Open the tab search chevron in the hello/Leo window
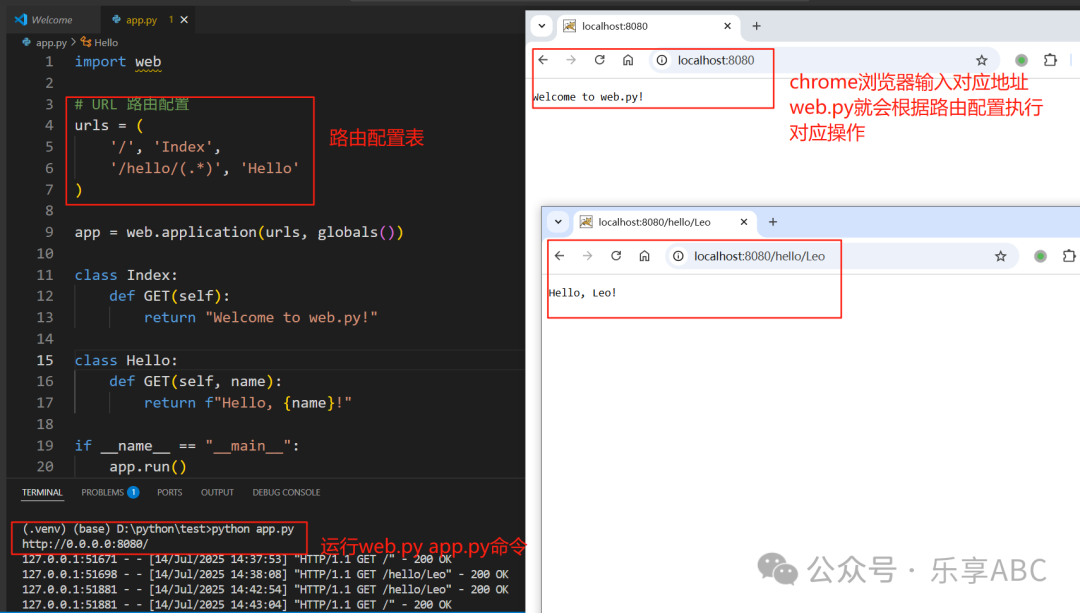1080x613 pixels. point(558,222)
